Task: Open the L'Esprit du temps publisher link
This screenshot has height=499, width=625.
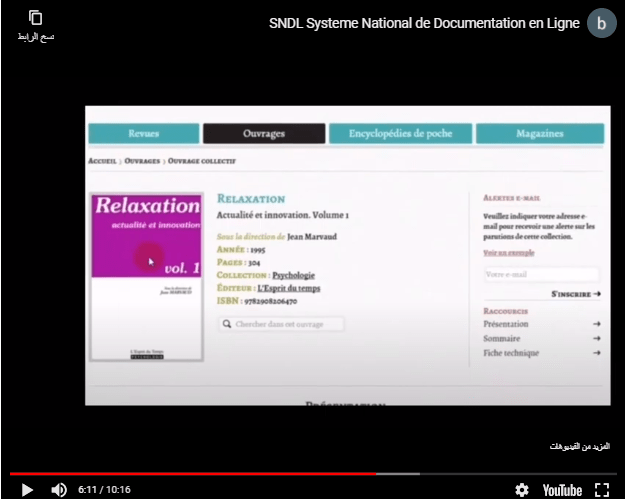Action: tap(289, 288)
